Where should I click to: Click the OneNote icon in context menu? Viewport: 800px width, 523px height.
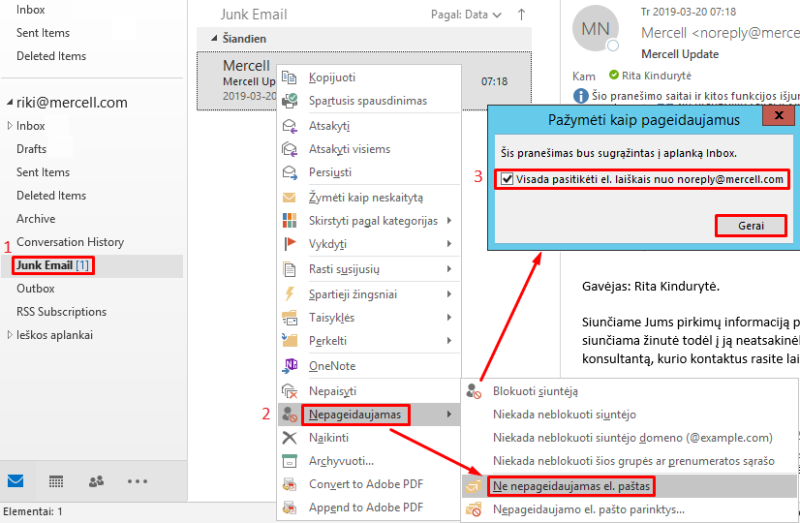click(289, 366)
